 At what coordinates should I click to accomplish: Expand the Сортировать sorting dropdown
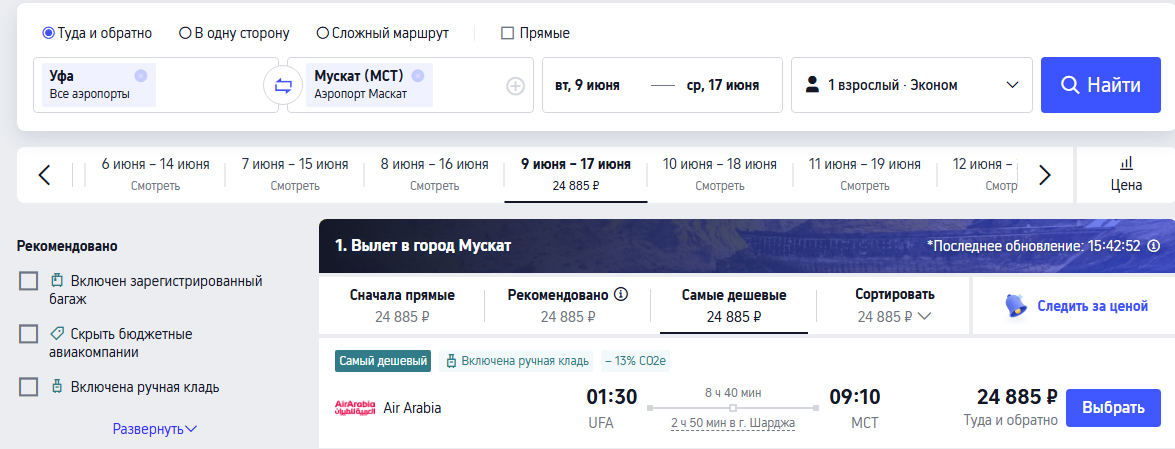[894, 305]
